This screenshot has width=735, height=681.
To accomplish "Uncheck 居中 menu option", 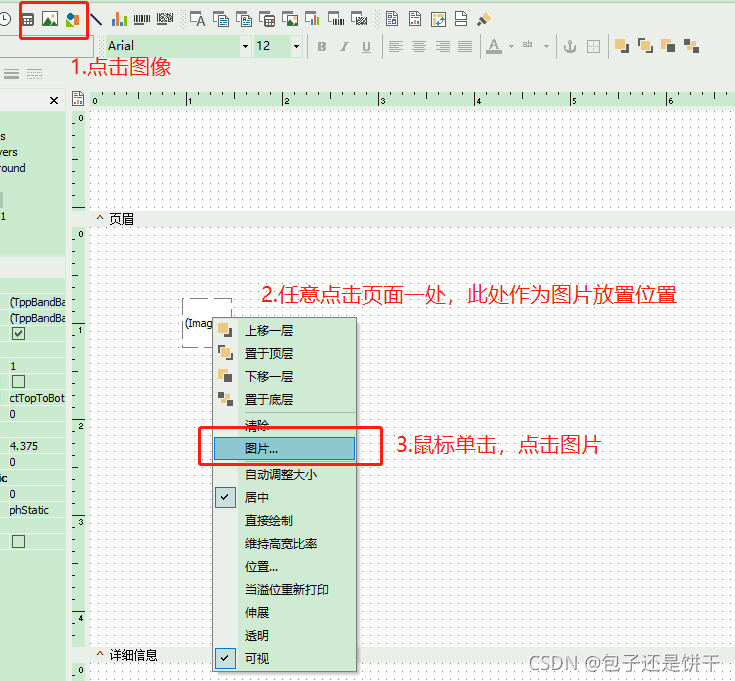I will click(285, 497).
